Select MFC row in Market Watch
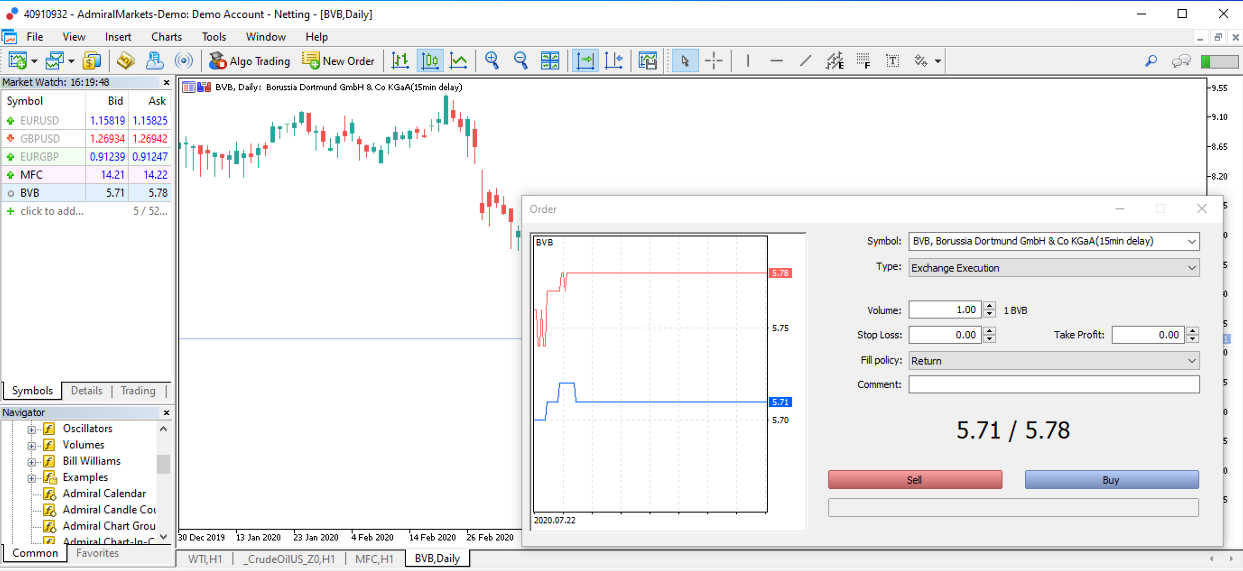 pos(86,174)
